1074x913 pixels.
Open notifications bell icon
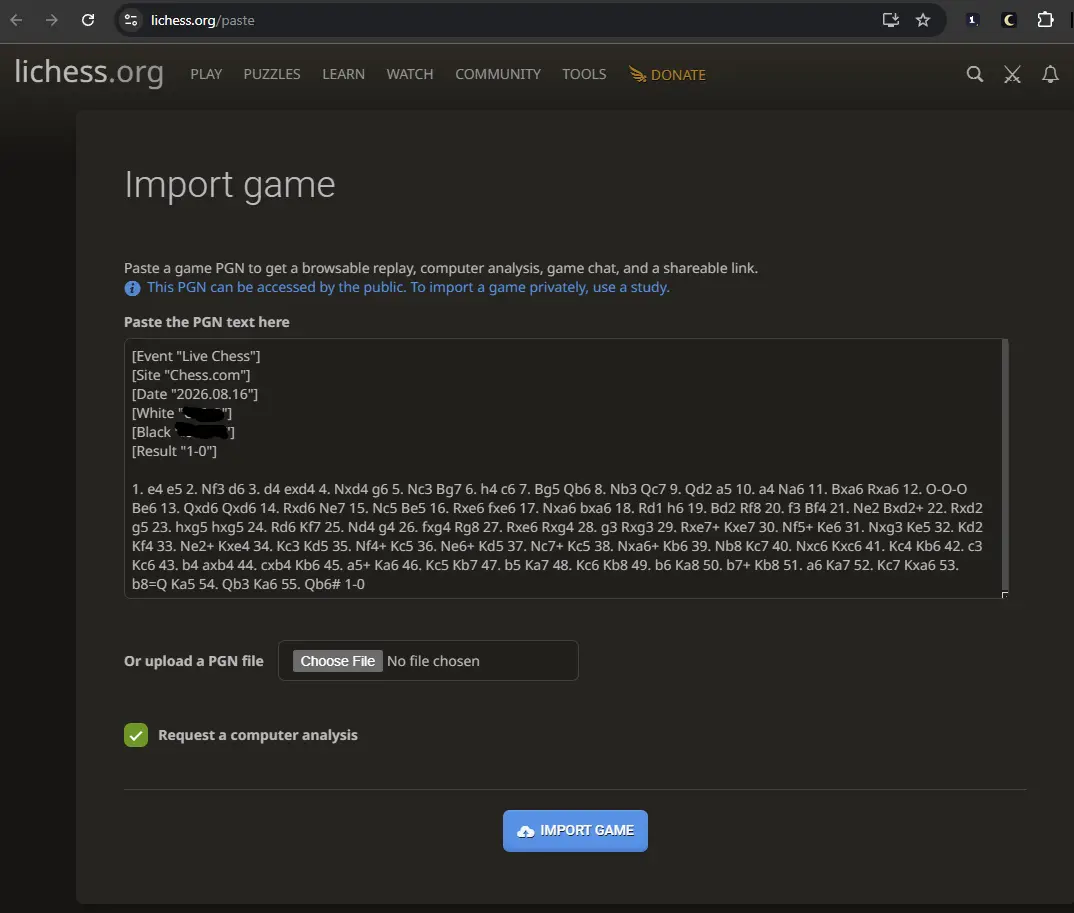(x=1050, y=74)
